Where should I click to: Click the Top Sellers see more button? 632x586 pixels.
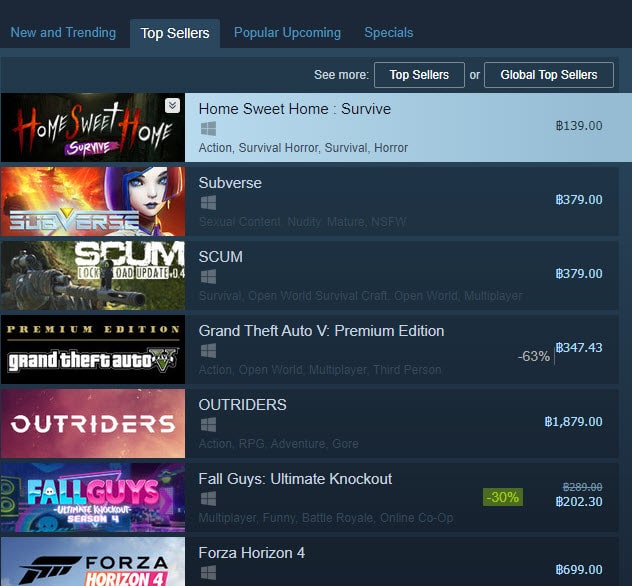[x=419, y=75]
